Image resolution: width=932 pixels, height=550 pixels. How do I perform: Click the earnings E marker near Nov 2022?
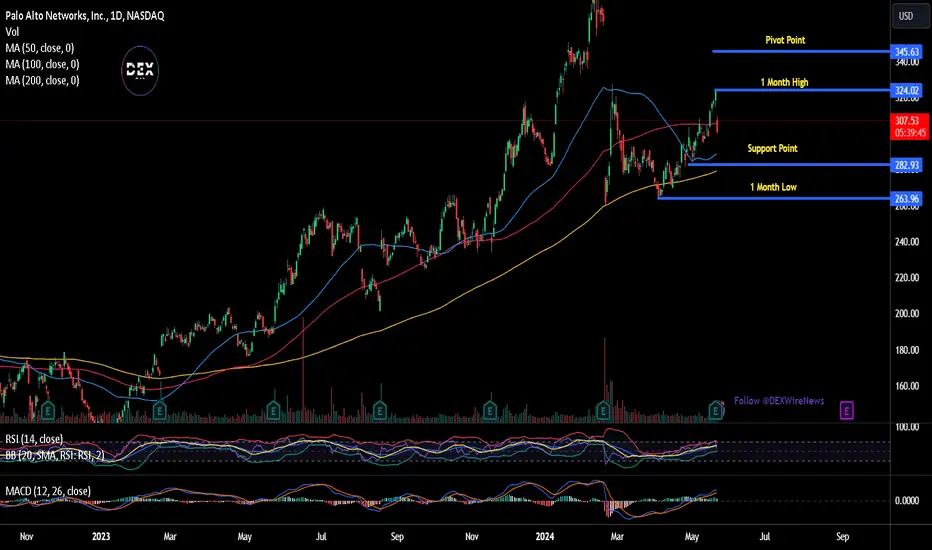tap(48, 410)
